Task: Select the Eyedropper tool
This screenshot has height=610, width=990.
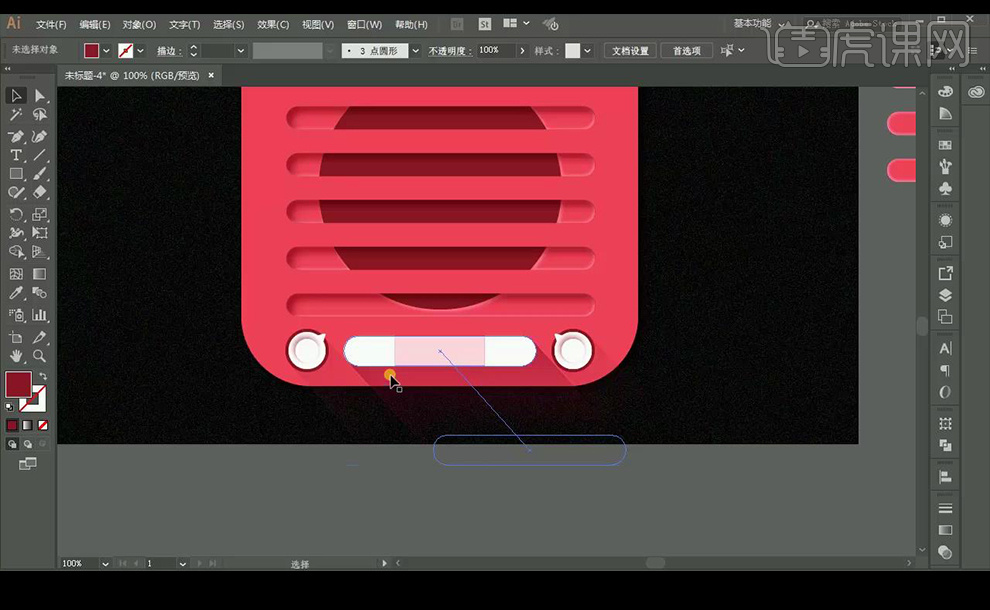Action: click(x=16, y=293)
